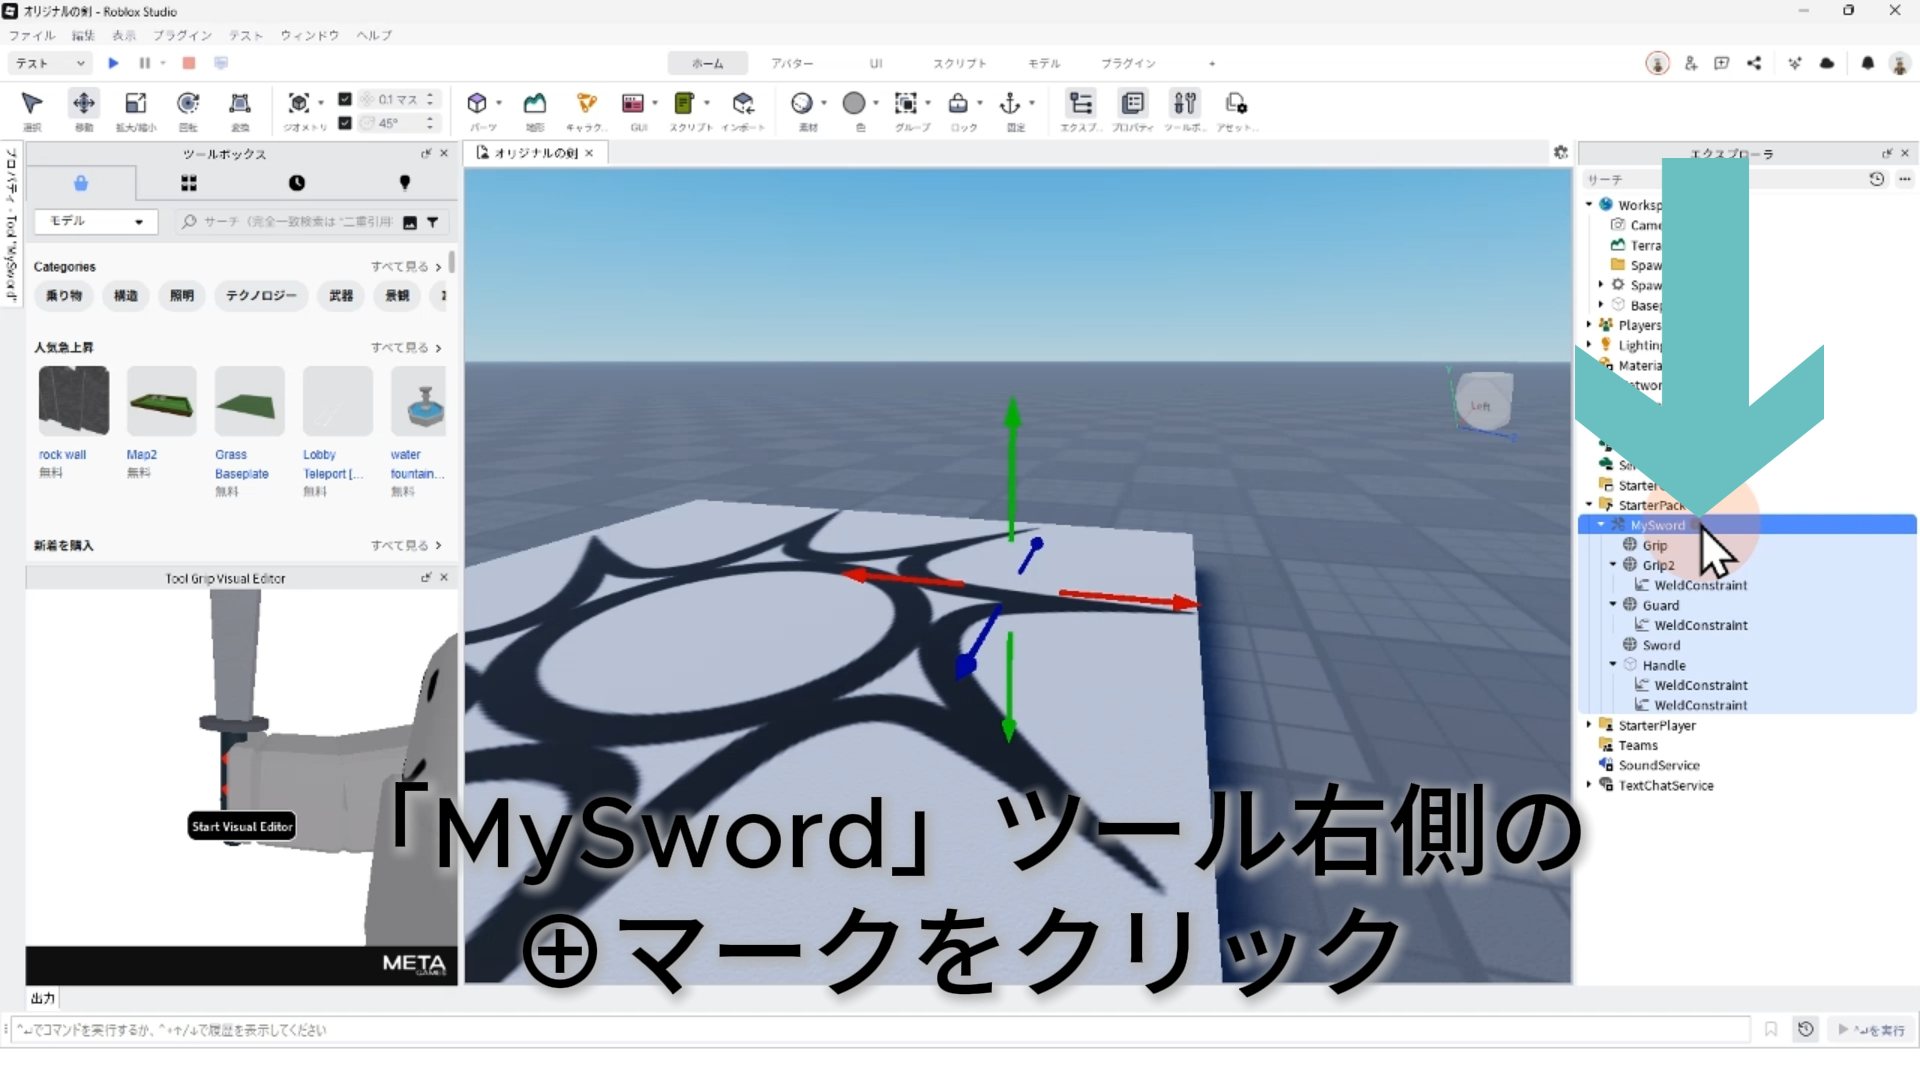
Task: Click the Script insert icon
Action: click(x=685, y=104)
